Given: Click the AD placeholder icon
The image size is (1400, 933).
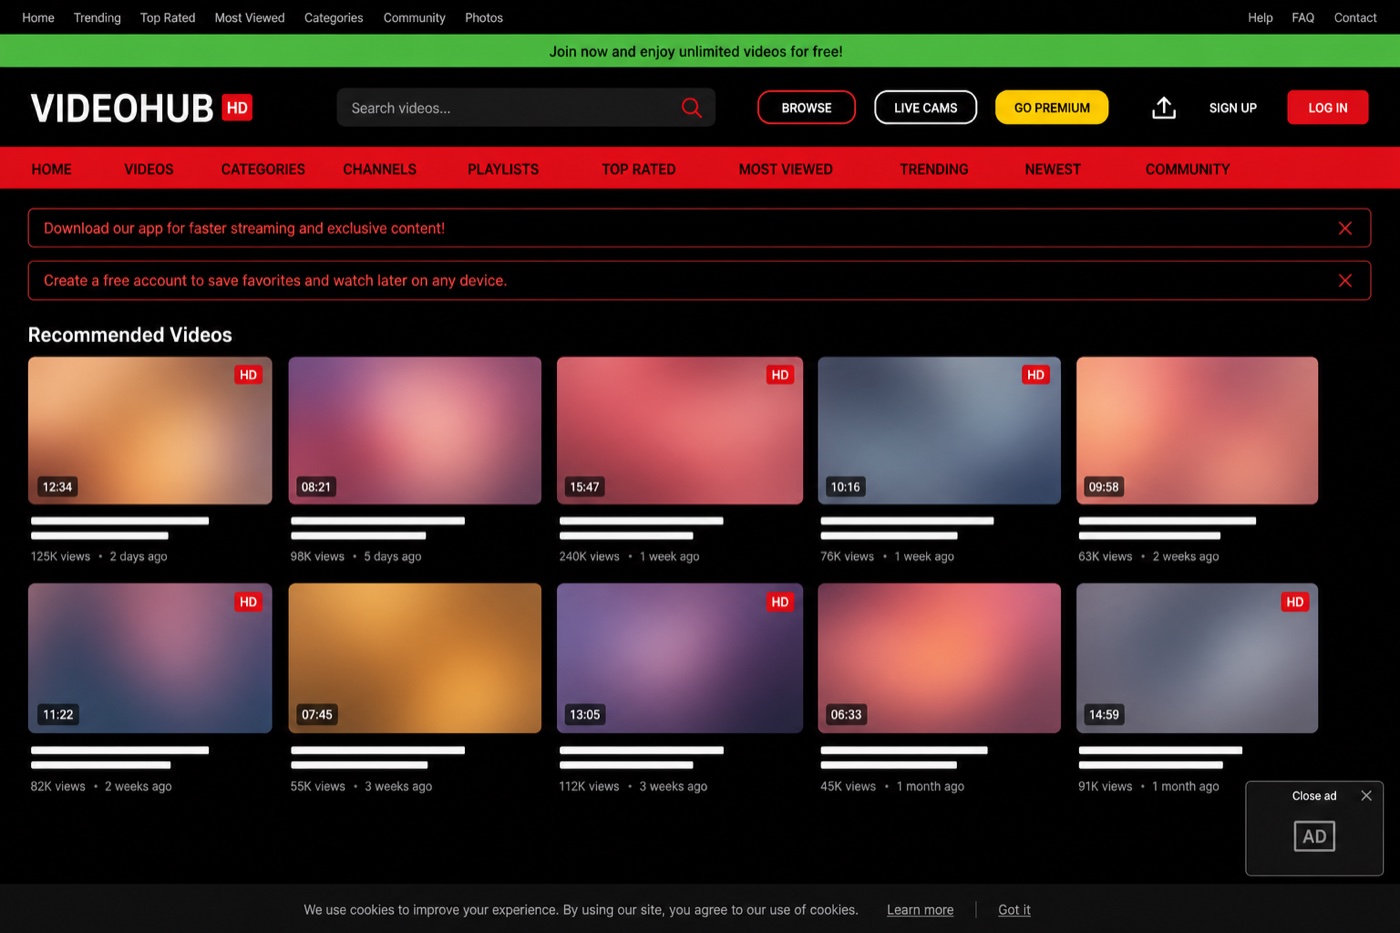Looking at the screenshot, I should [x=1314, y=836].
